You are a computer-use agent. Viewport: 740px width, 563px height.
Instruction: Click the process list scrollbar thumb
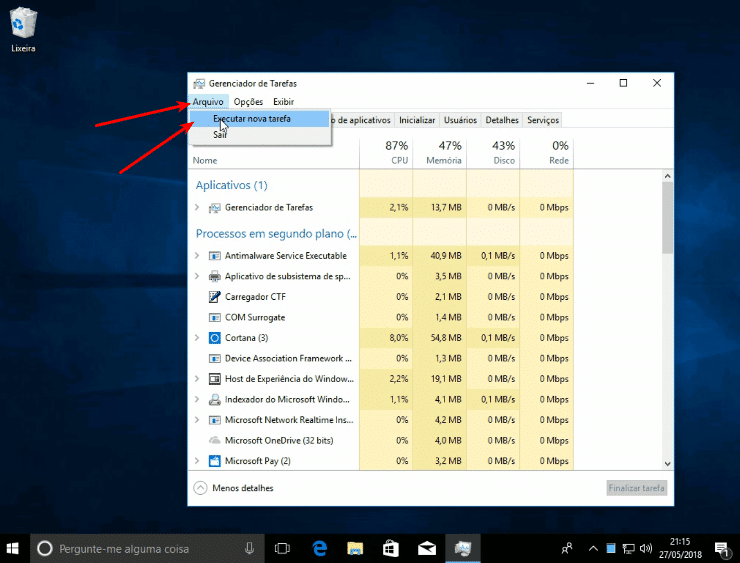667,218
